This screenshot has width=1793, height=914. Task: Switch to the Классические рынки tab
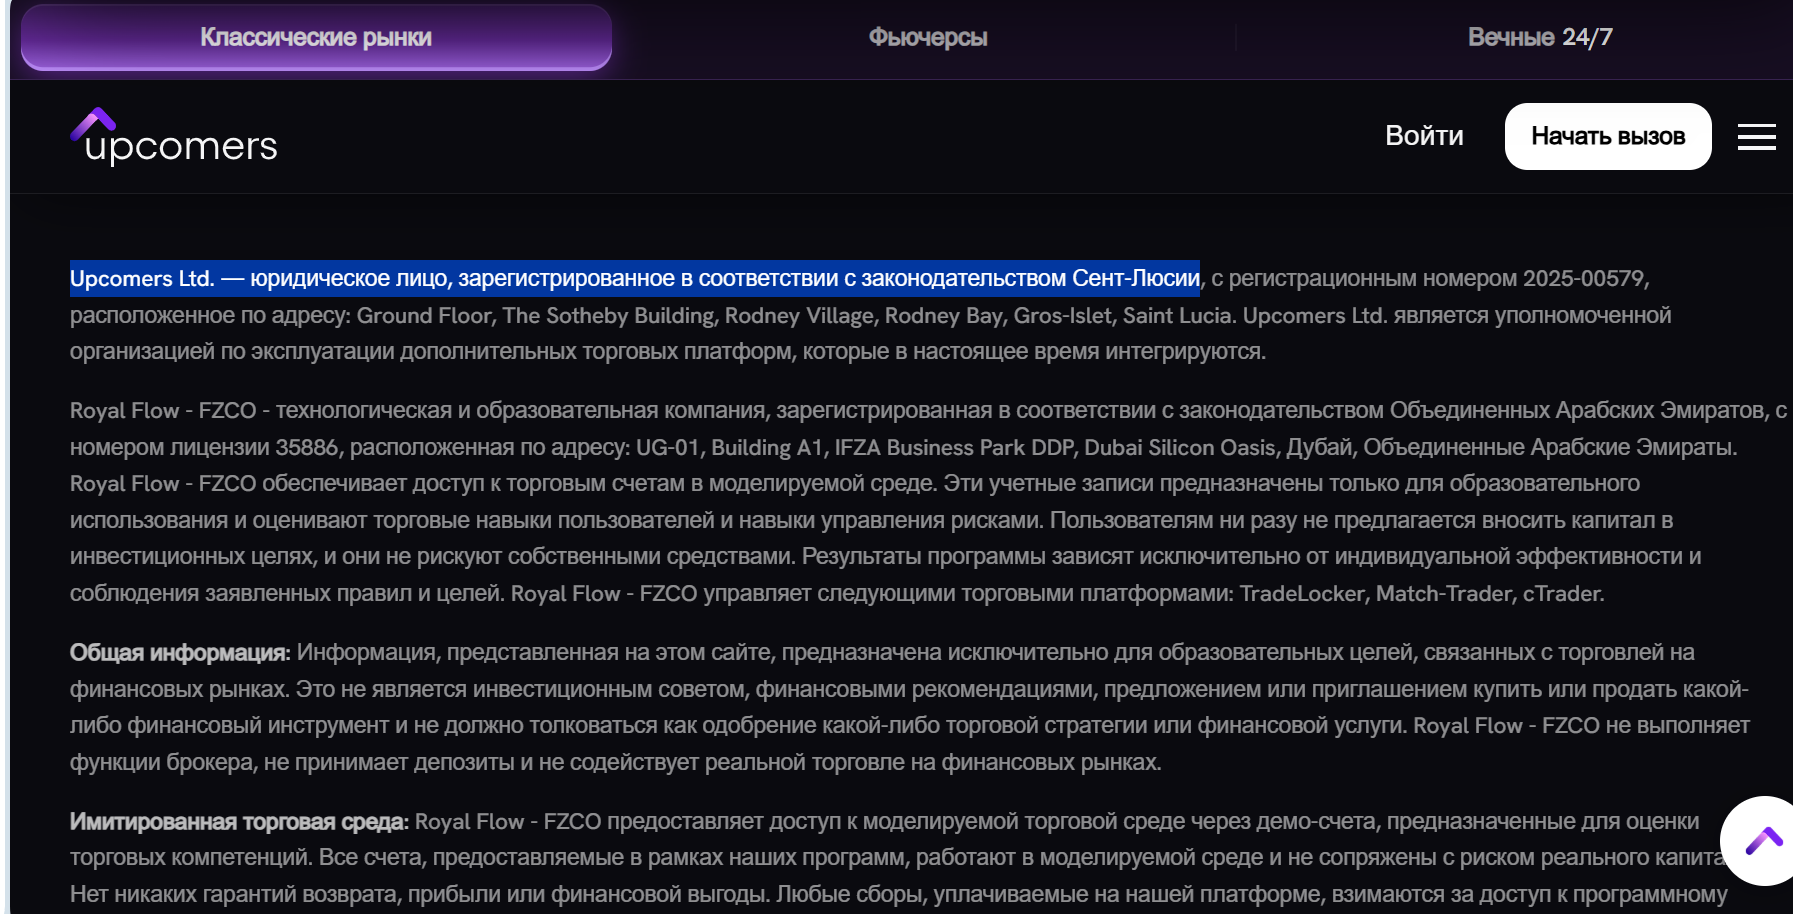point(316,37)
